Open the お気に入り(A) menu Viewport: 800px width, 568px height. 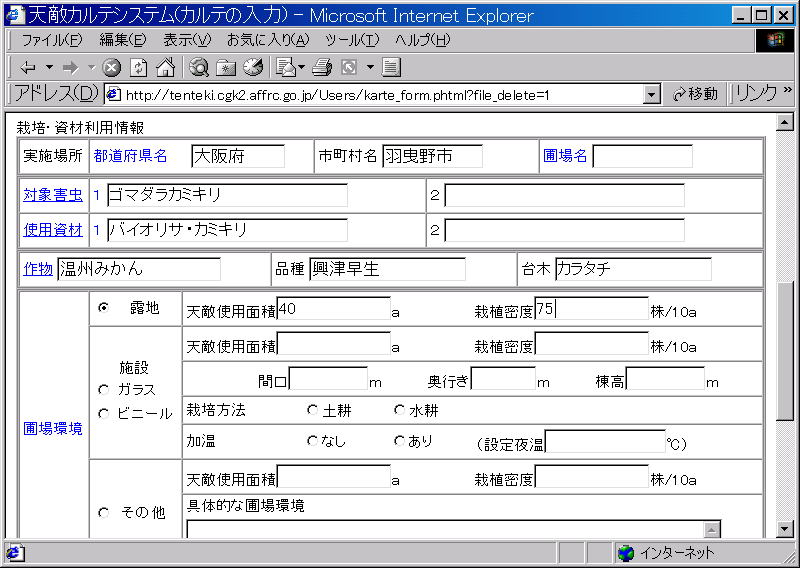[268, 40]
